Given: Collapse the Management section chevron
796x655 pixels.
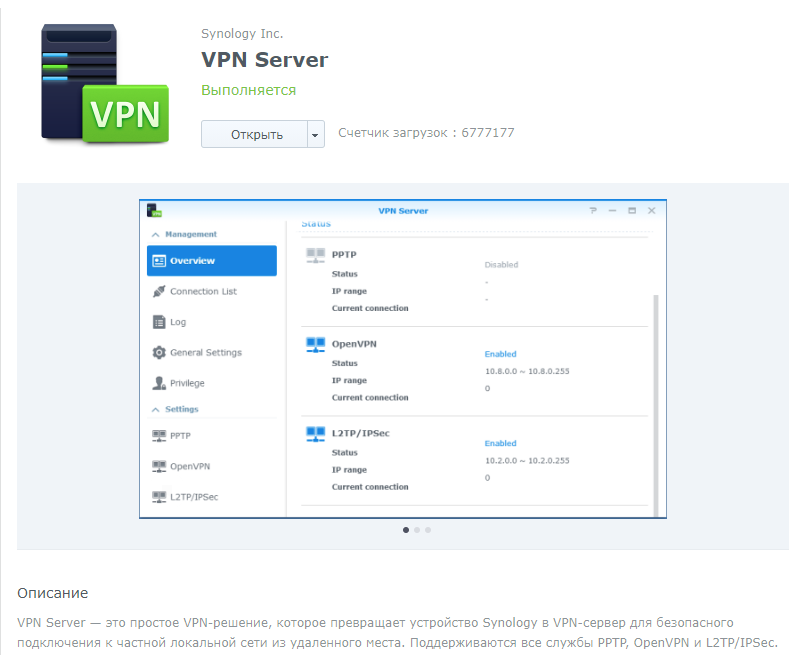Looking at the screenshot, I should pos(155,235).
